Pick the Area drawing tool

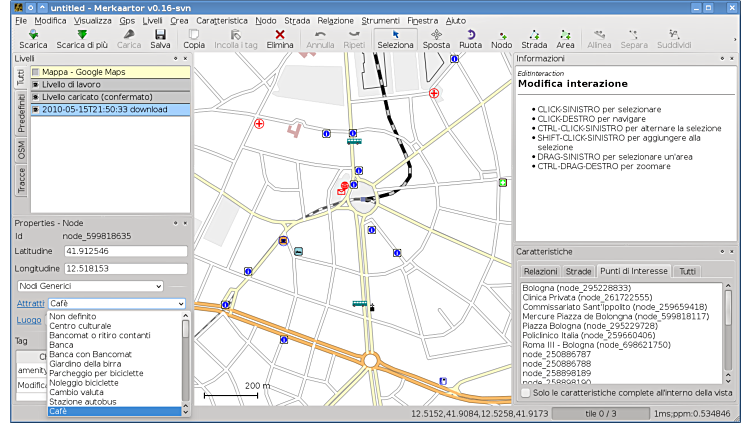[565, 39]
